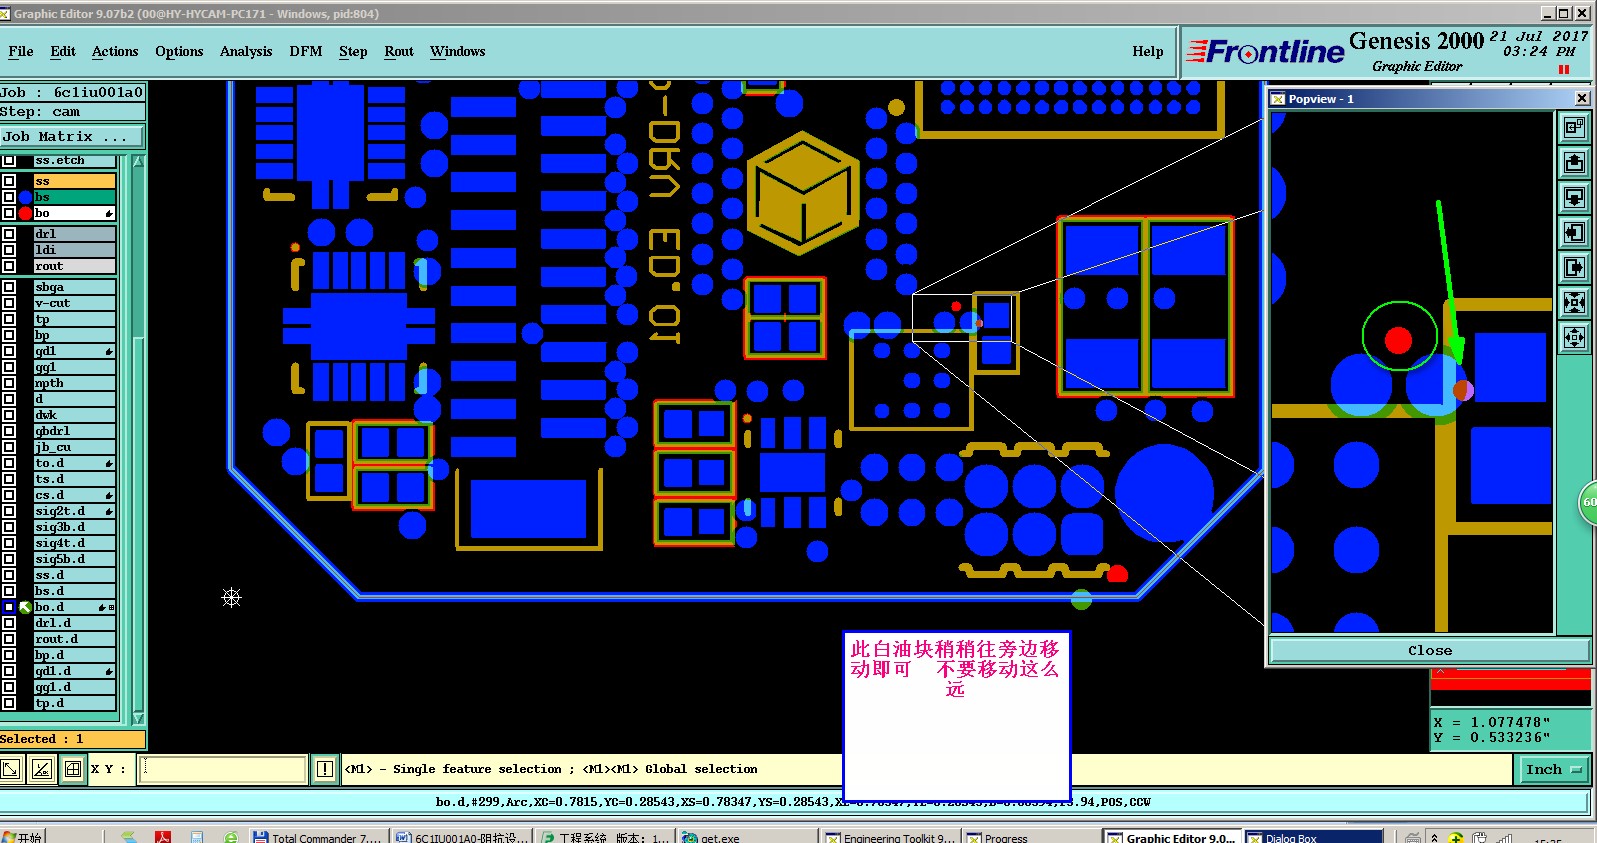Pan Popview up with arrow icon
The height and width of the screenshot is (843, 1597).
1574,162
